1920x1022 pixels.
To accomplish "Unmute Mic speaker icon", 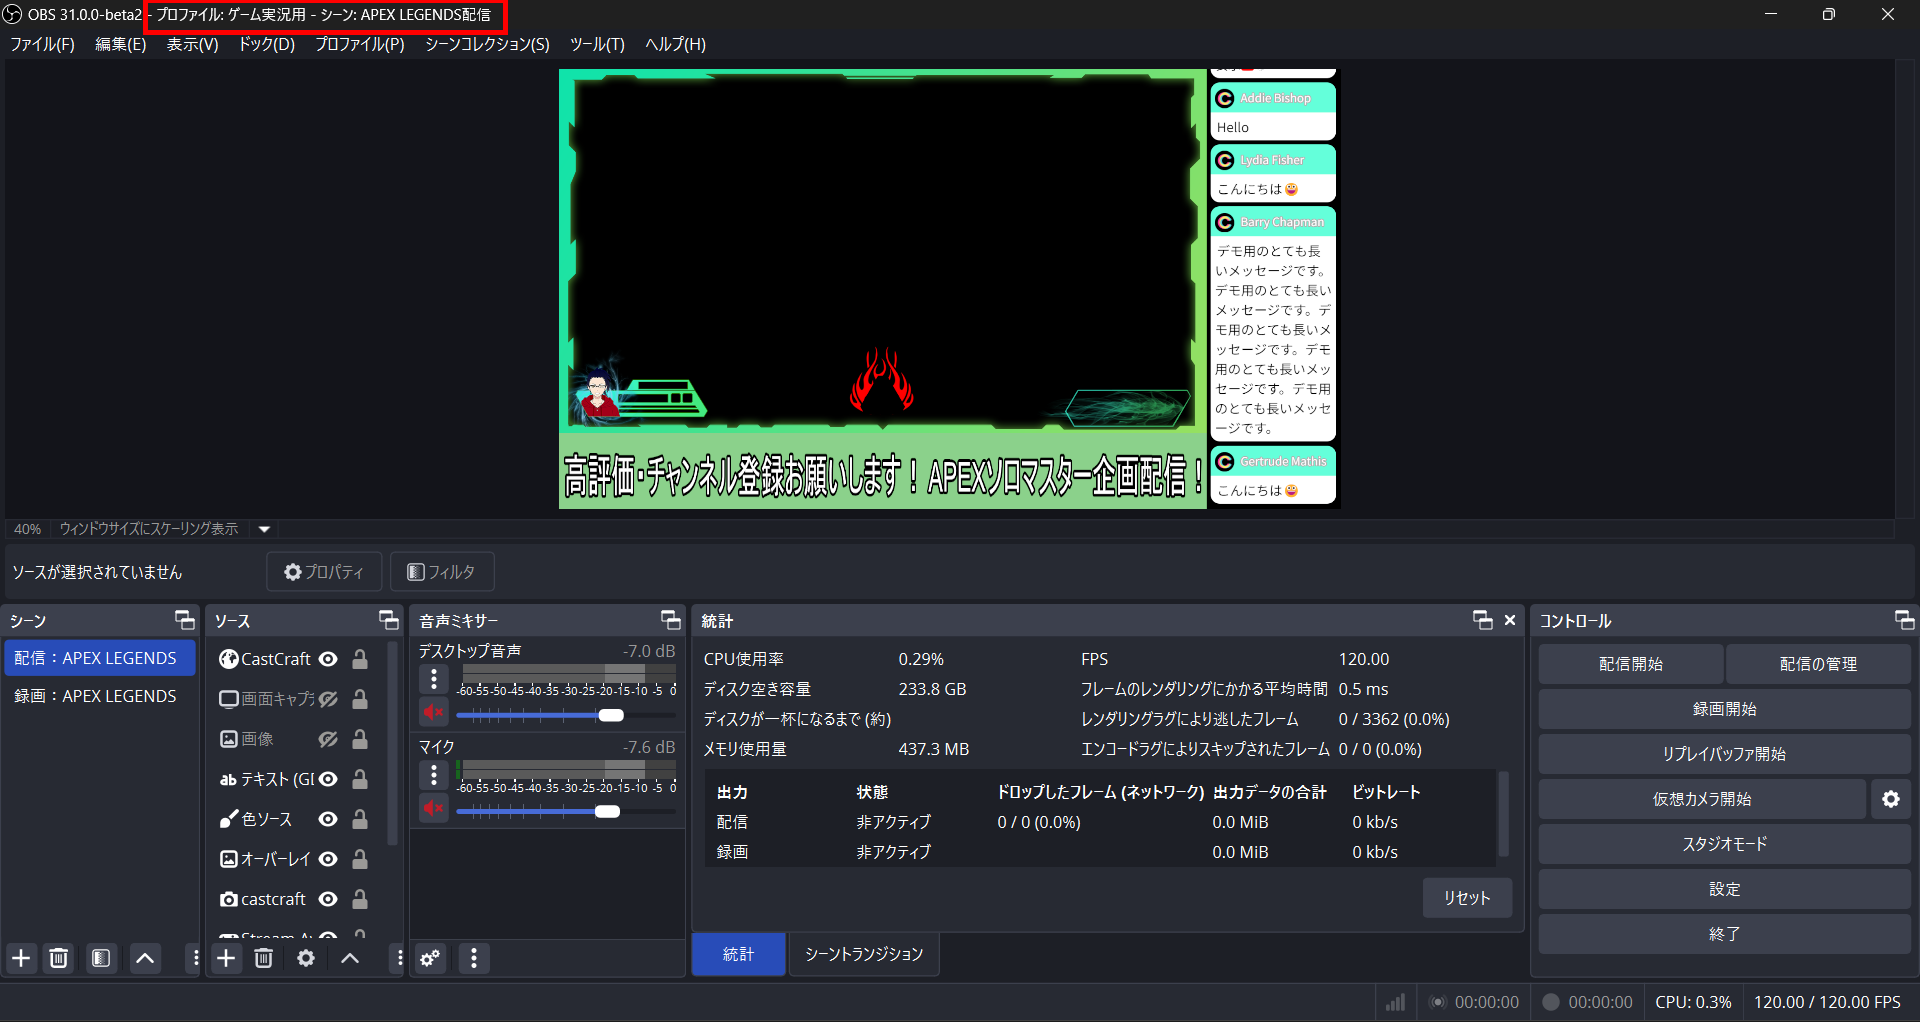I will pyautogui.click(x=434, y=808).
